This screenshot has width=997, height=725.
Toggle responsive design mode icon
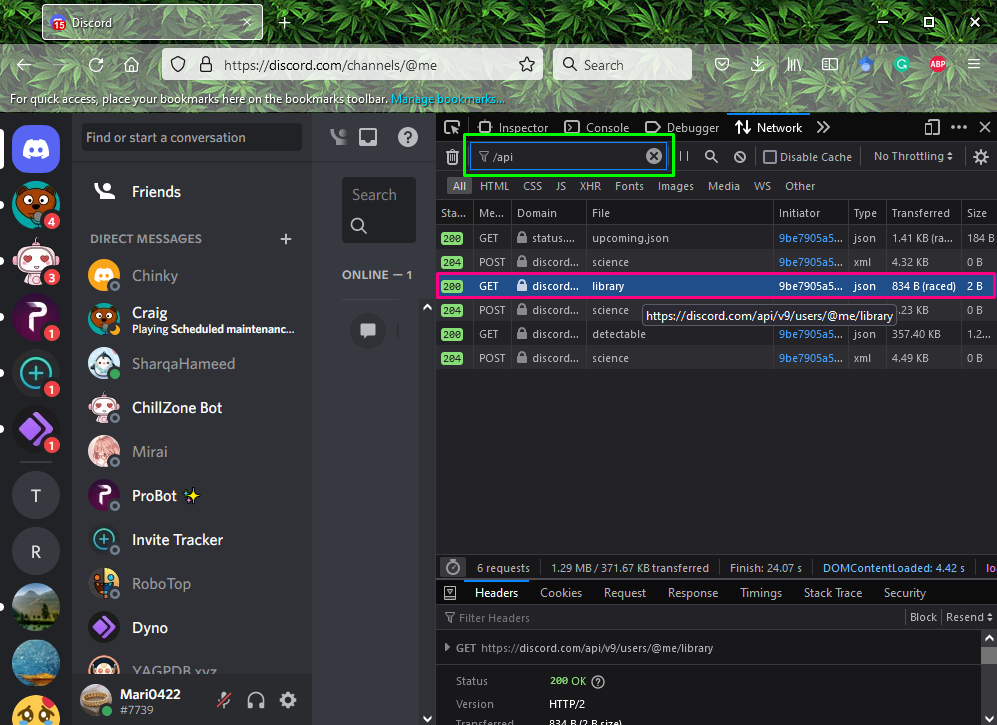[x=932, y=127]
